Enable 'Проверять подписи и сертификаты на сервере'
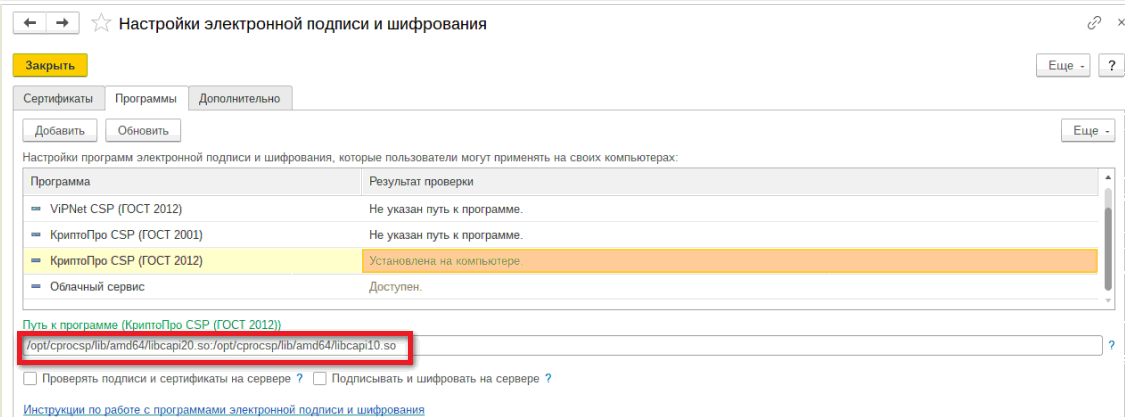 pos(30,379)
